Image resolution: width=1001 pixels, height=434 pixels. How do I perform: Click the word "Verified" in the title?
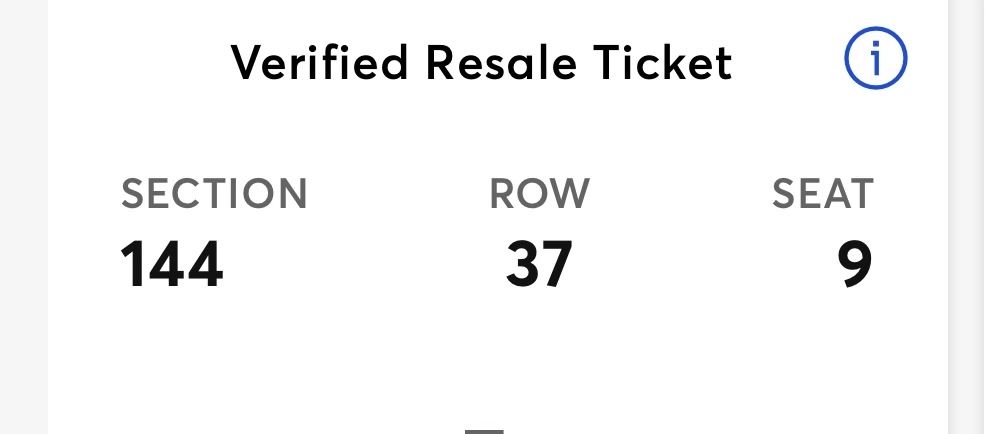[x=320, y=63]
